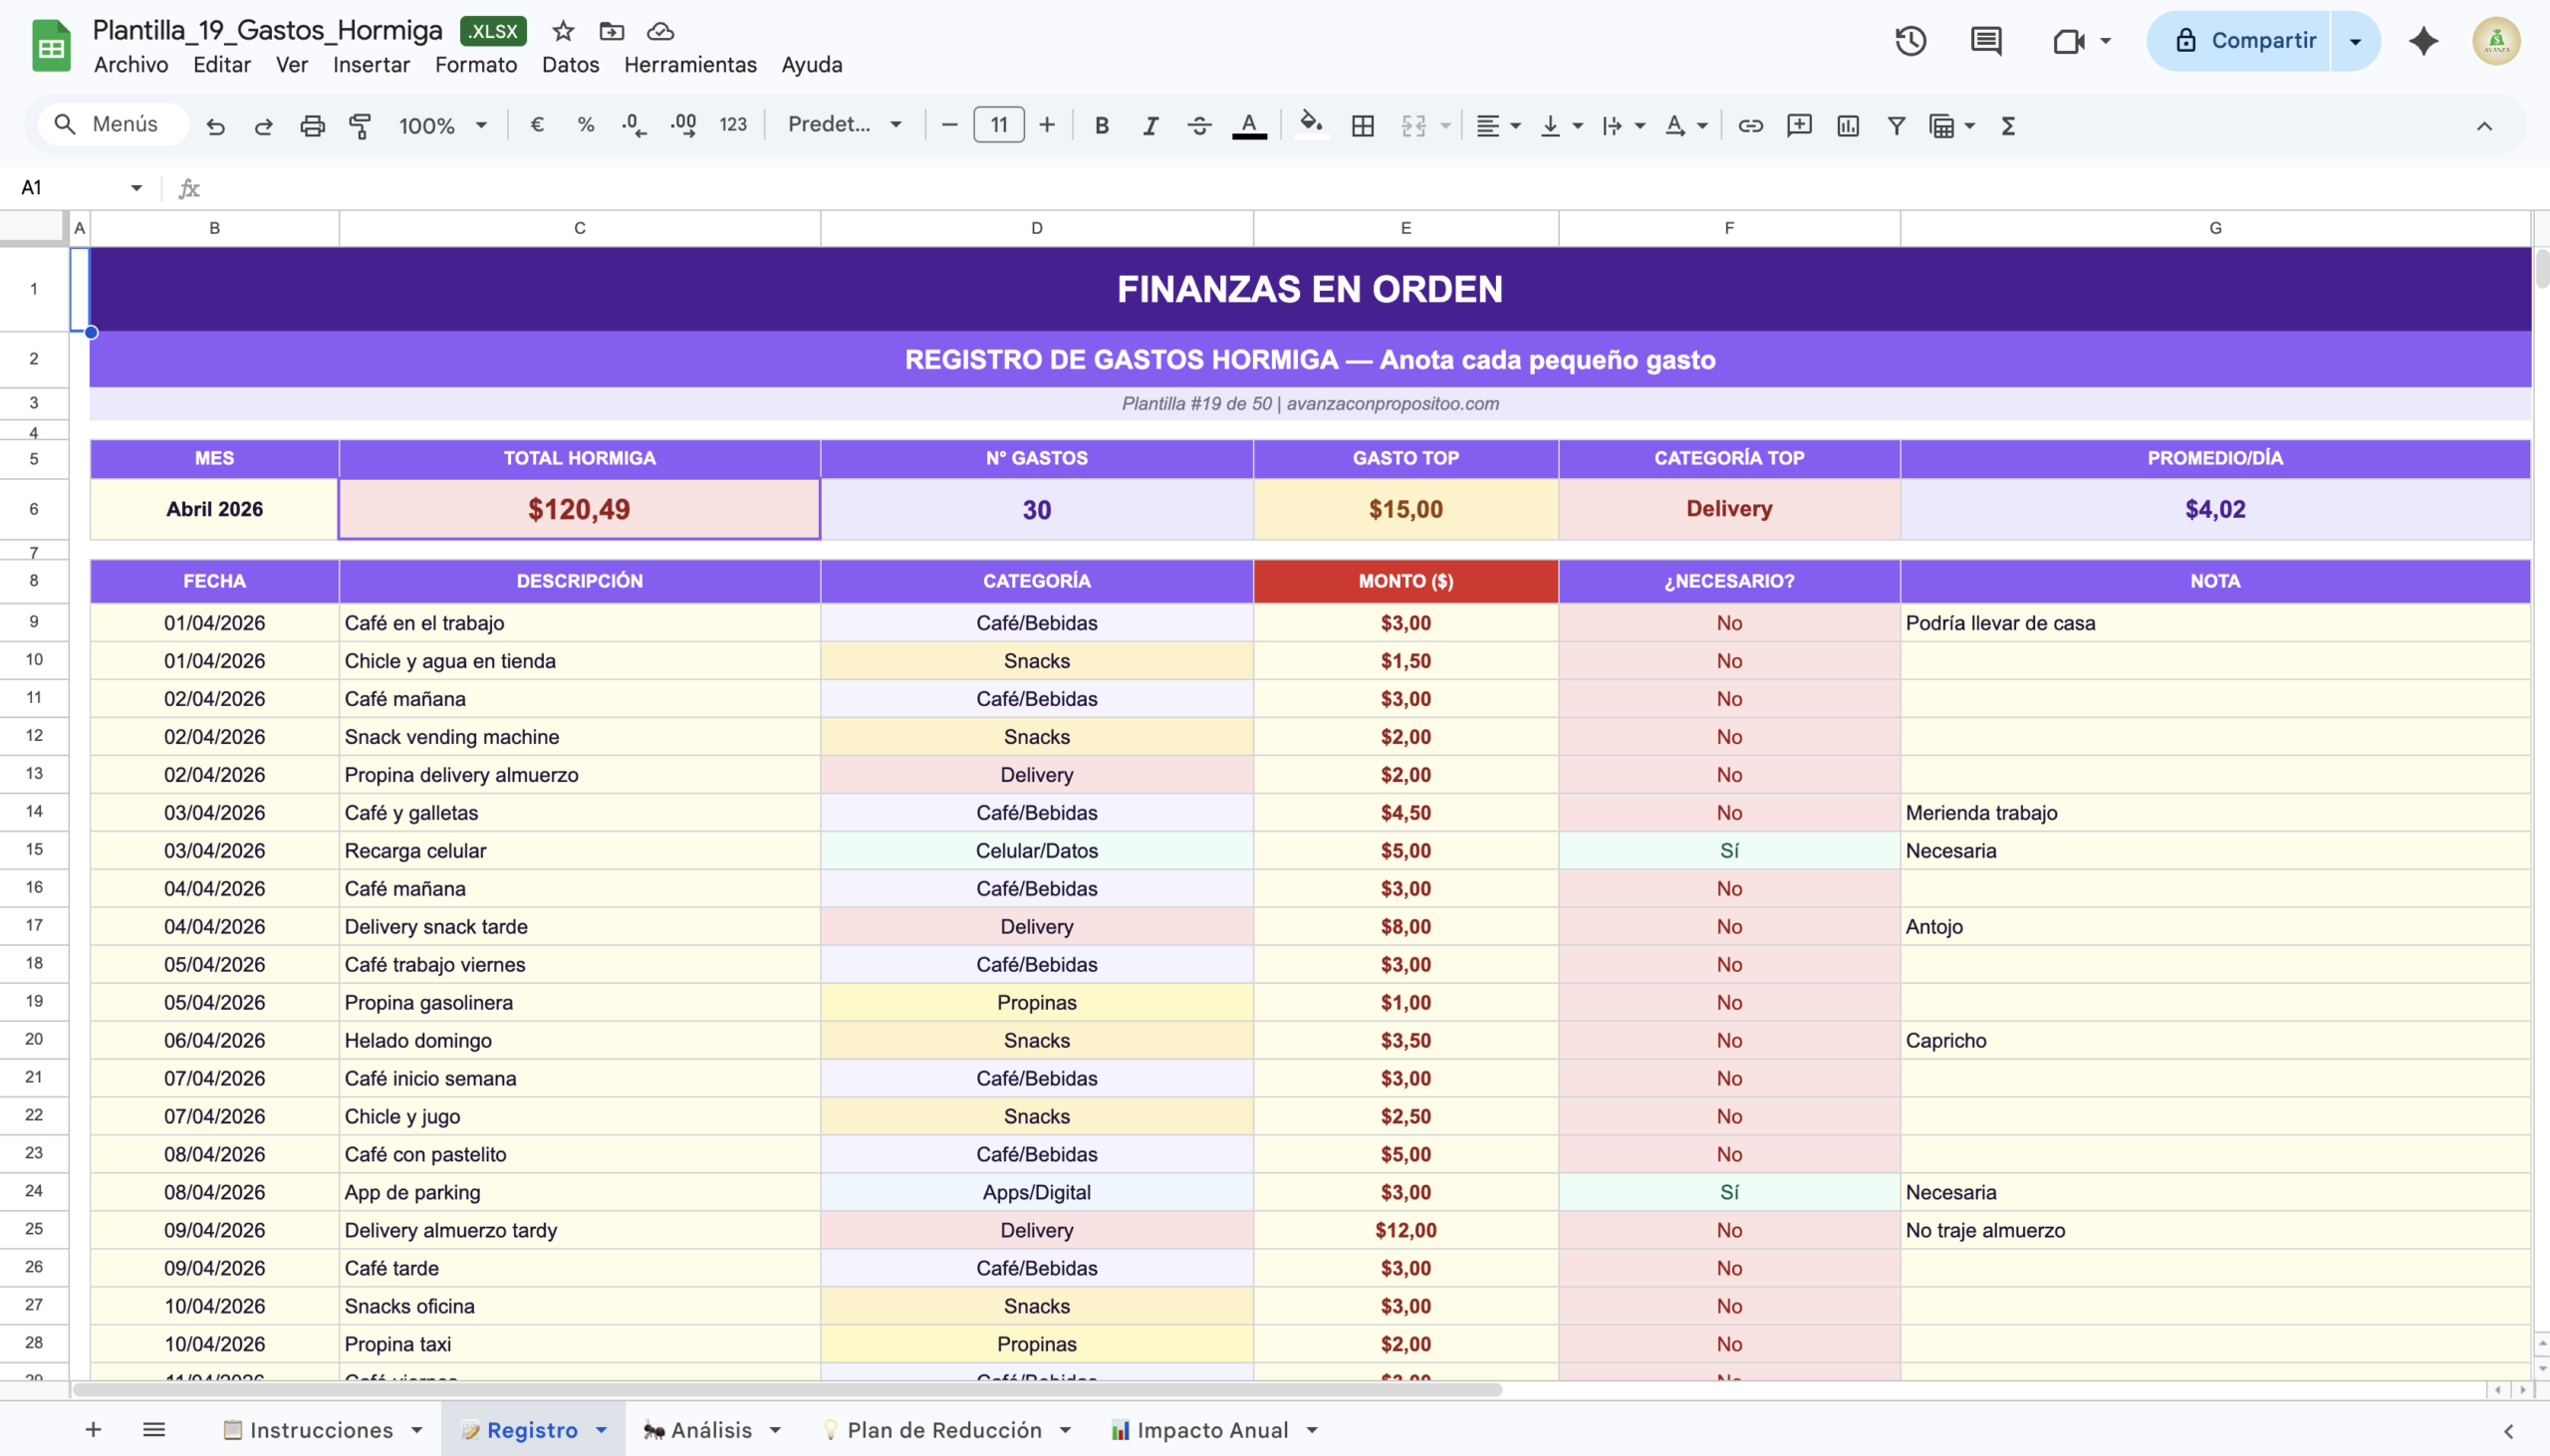Image resolution: width=2550 pixels, height=1456 pixels.
Task: Open Registro sheet tab dropdown arrow
Action: (x=601, y=1430)
